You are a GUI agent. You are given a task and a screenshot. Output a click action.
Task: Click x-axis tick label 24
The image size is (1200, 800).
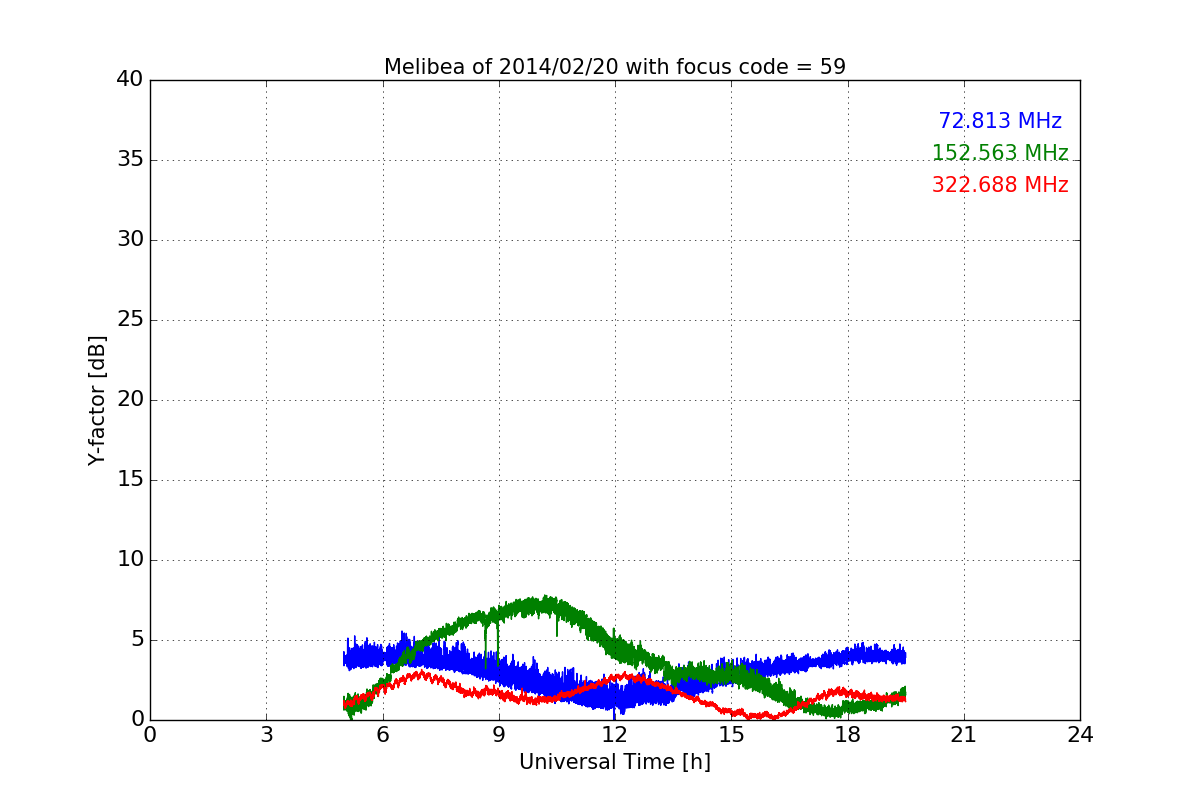pyautogui.click(x=1080, y=735)
